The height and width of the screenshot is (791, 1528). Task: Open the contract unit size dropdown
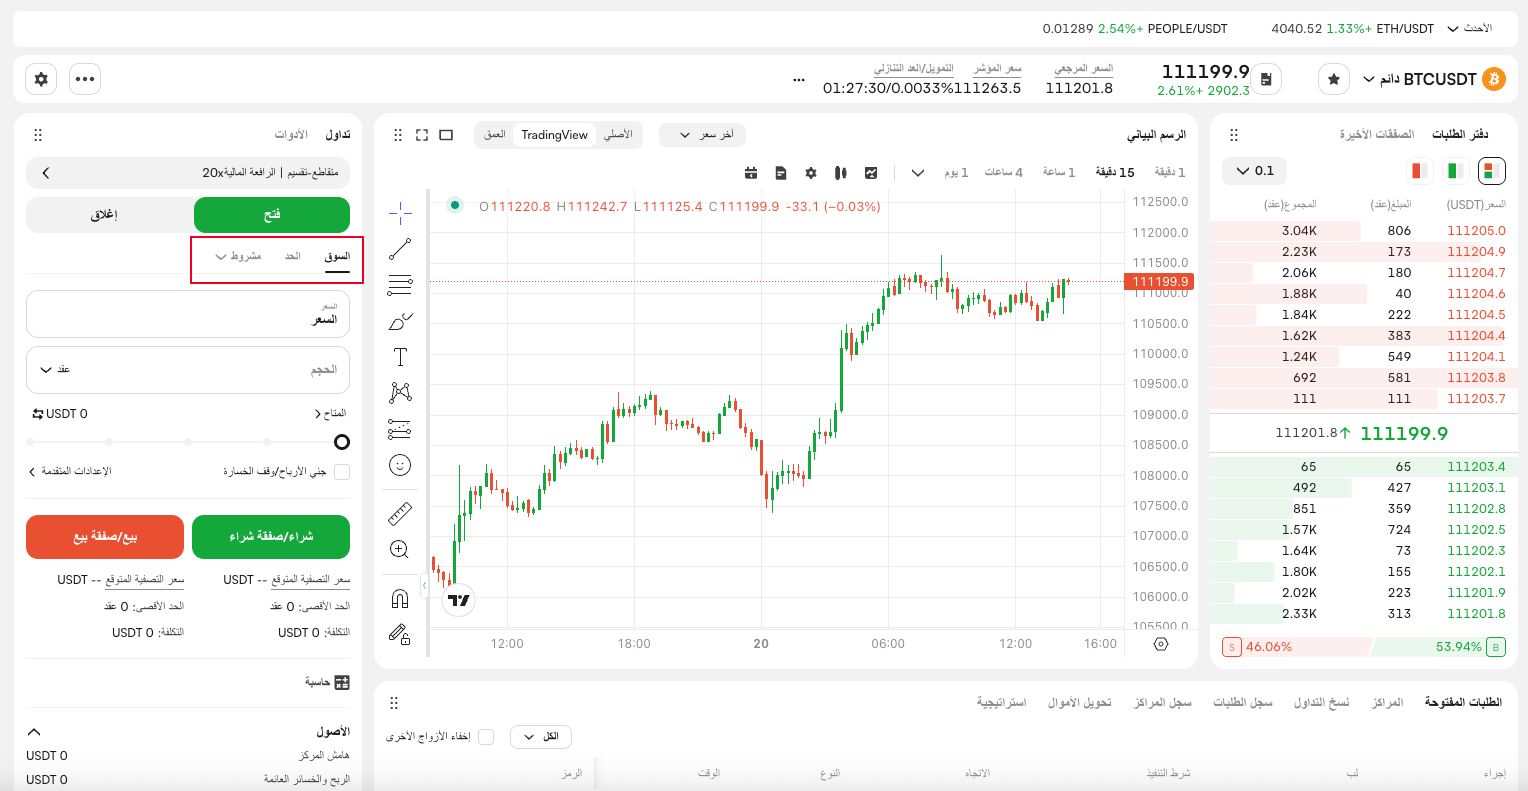pyautogui.click(x=55, y=370)
